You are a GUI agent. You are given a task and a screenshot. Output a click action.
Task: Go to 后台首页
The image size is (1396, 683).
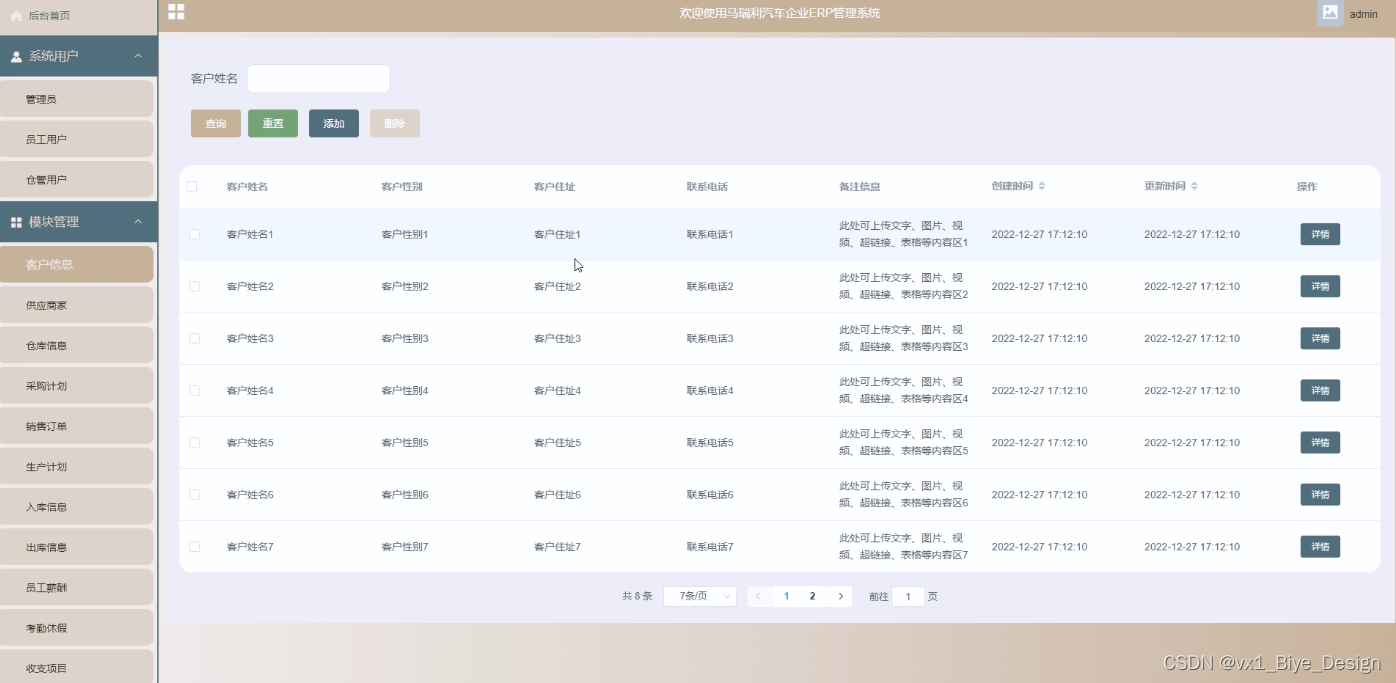click(x=49, y=16)
